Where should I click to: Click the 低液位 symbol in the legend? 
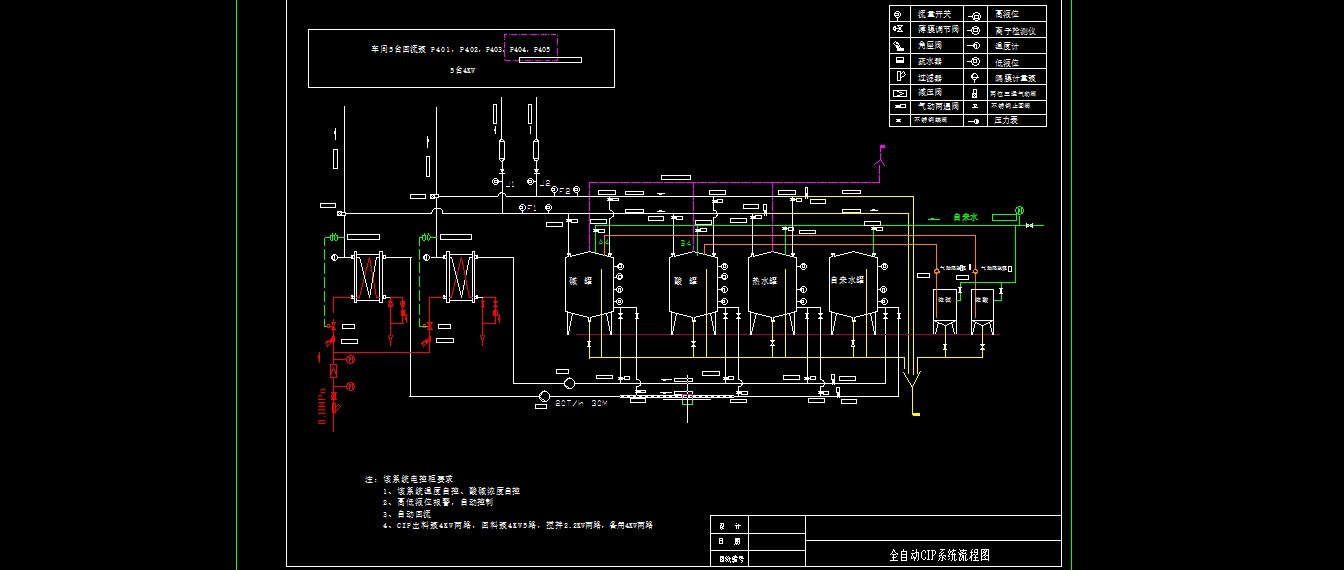pos(974,61)
